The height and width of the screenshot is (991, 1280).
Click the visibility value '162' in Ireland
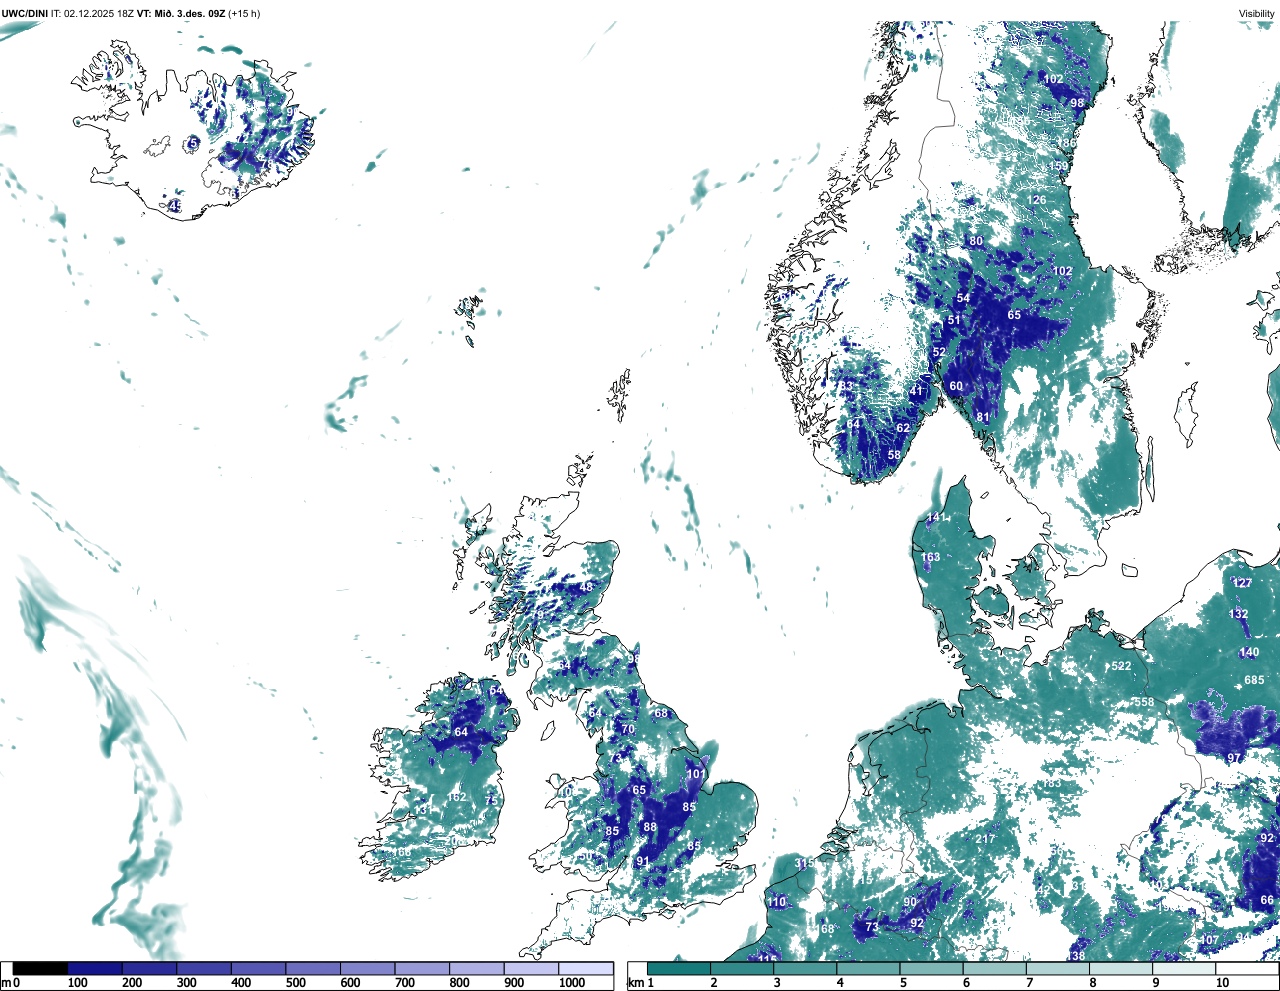tap(457, 797)
